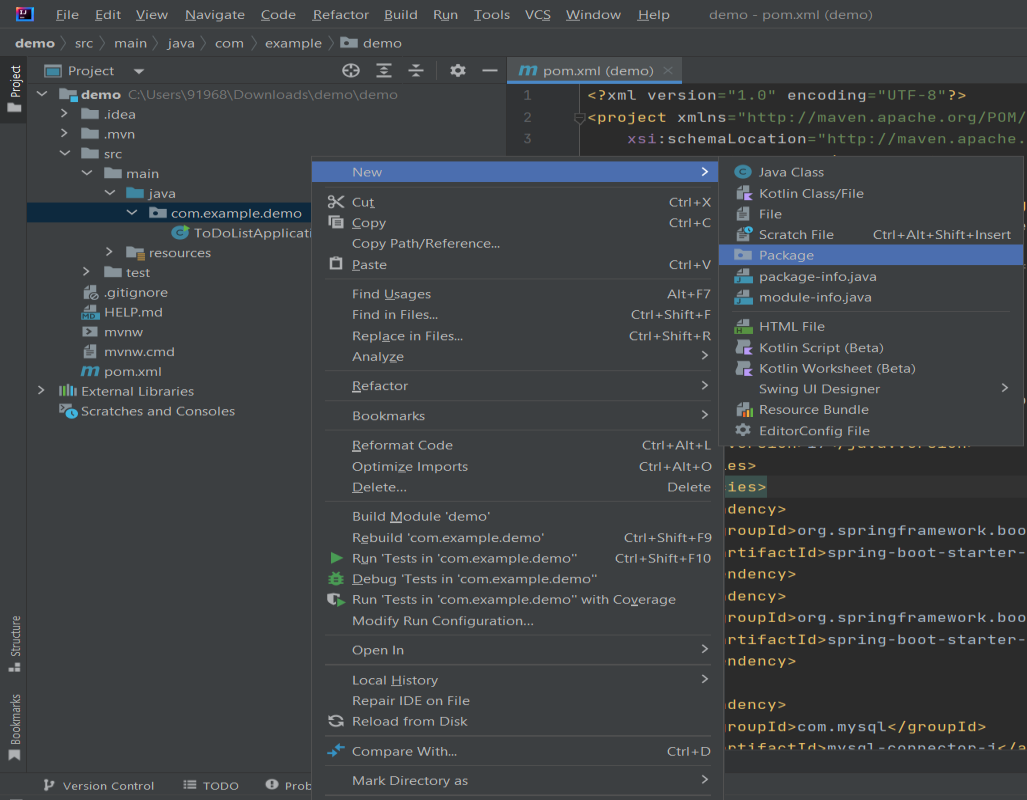Open the Navigate menu
1027x800 pixels.
click(x=215, y=14)
